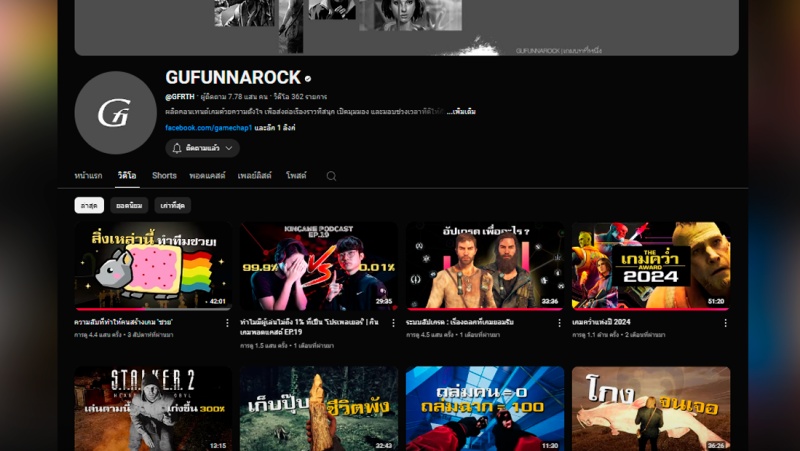Click the bell icon on the subscribe button
The image size is (800, 451).
(x=177, y=148)
